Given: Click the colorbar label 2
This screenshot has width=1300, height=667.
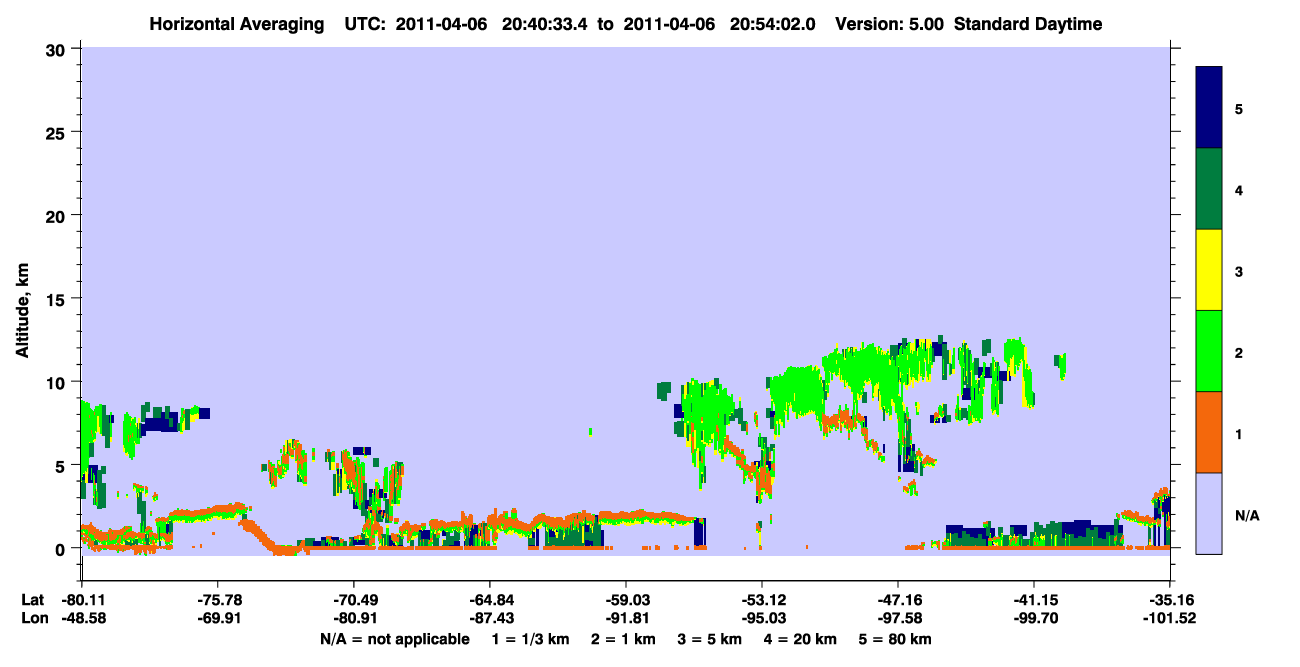Looking at the screenshot, I should 1239,352.
